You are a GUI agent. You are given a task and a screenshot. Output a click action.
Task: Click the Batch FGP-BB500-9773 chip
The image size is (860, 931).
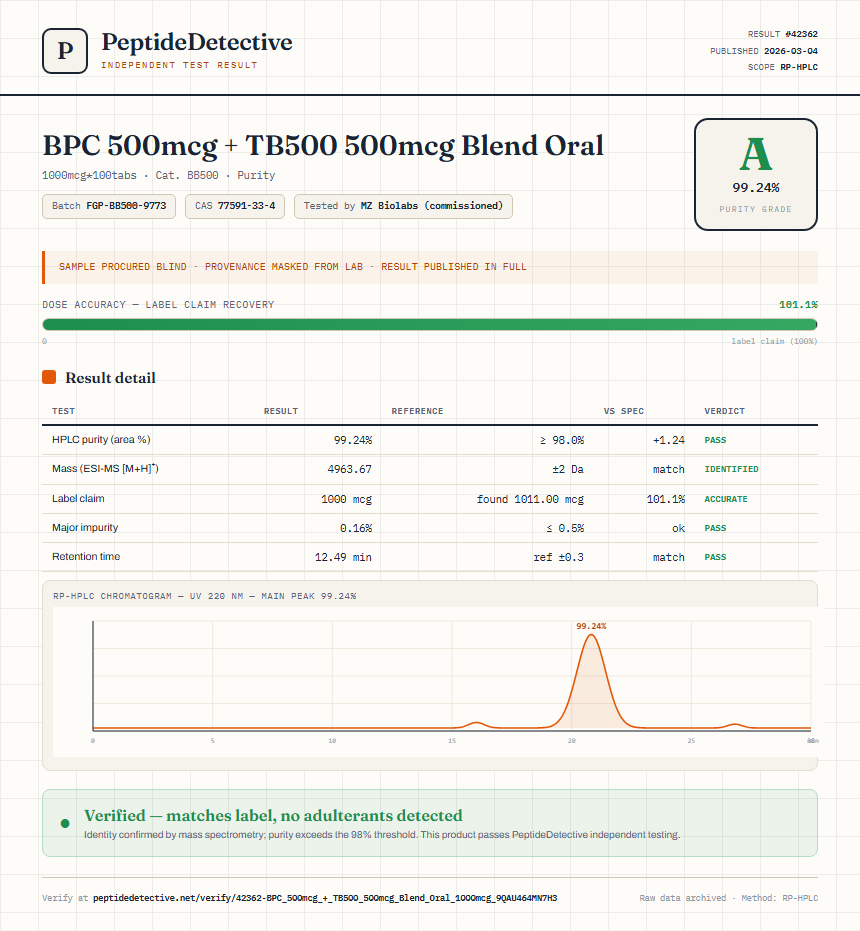pyautogui.click(x=109, y=206)
